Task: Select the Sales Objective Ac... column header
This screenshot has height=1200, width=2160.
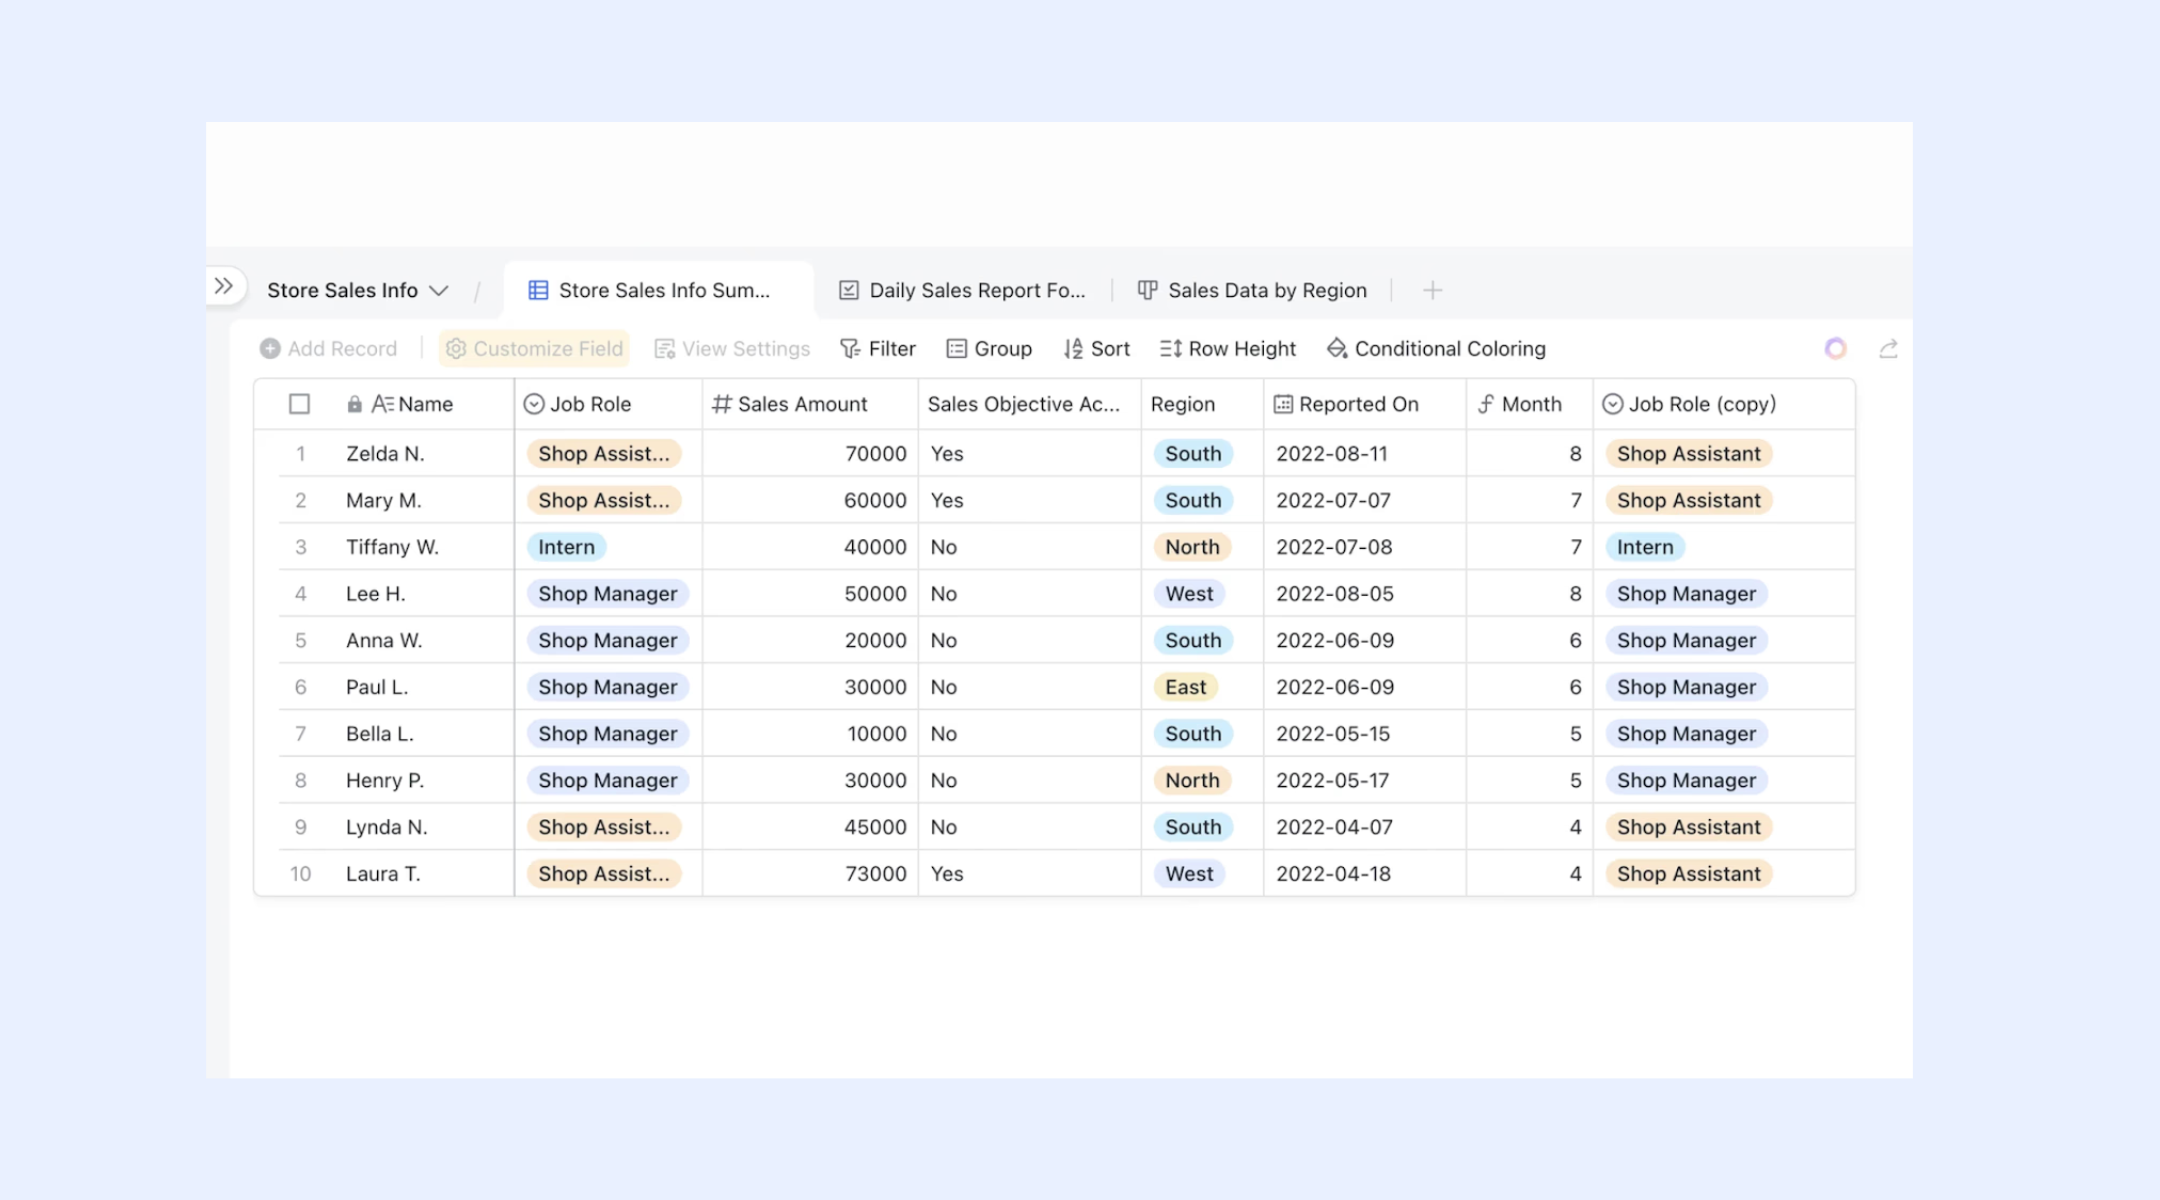Action: pyautogui.click(x=1030, y=404)
